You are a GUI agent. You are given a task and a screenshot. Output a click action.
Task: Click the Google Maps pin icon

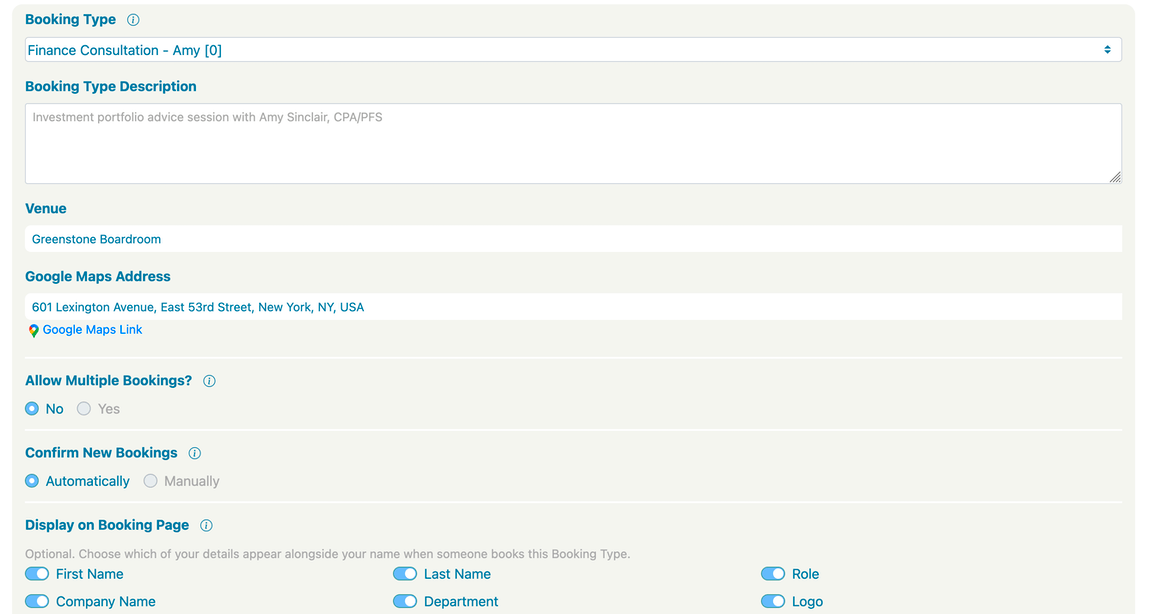(33, 331)
